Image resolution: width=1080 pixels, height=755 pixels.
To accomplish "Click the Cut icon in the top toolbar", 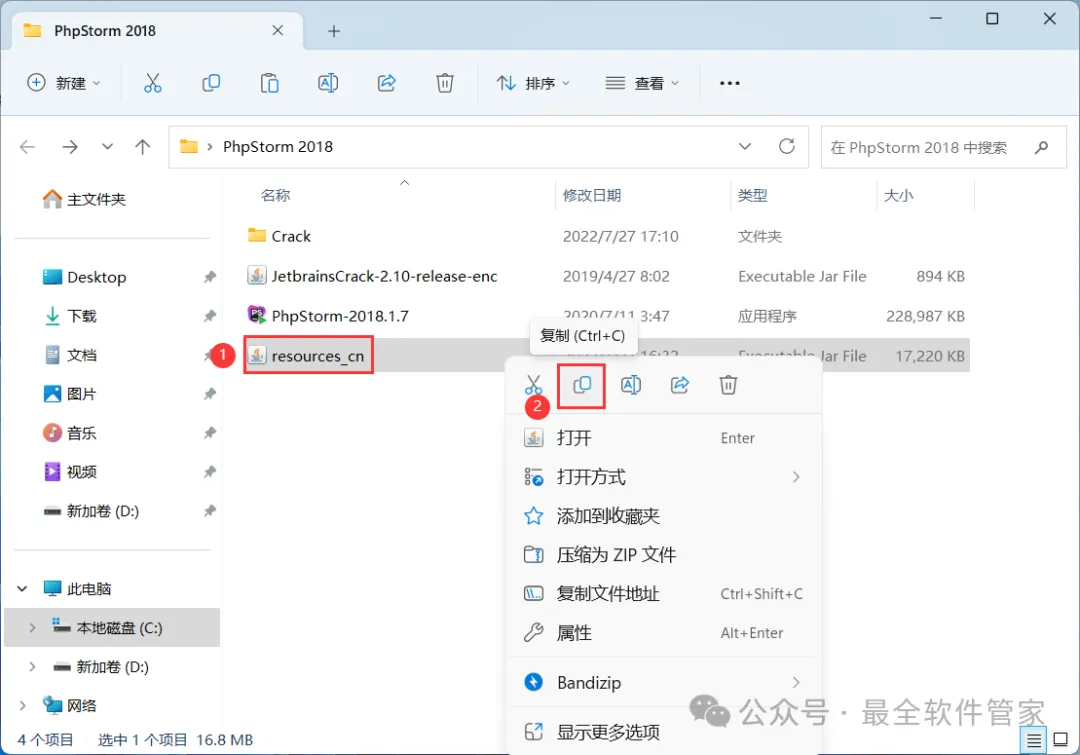I will pyautogui.click(x=152, y=83).
